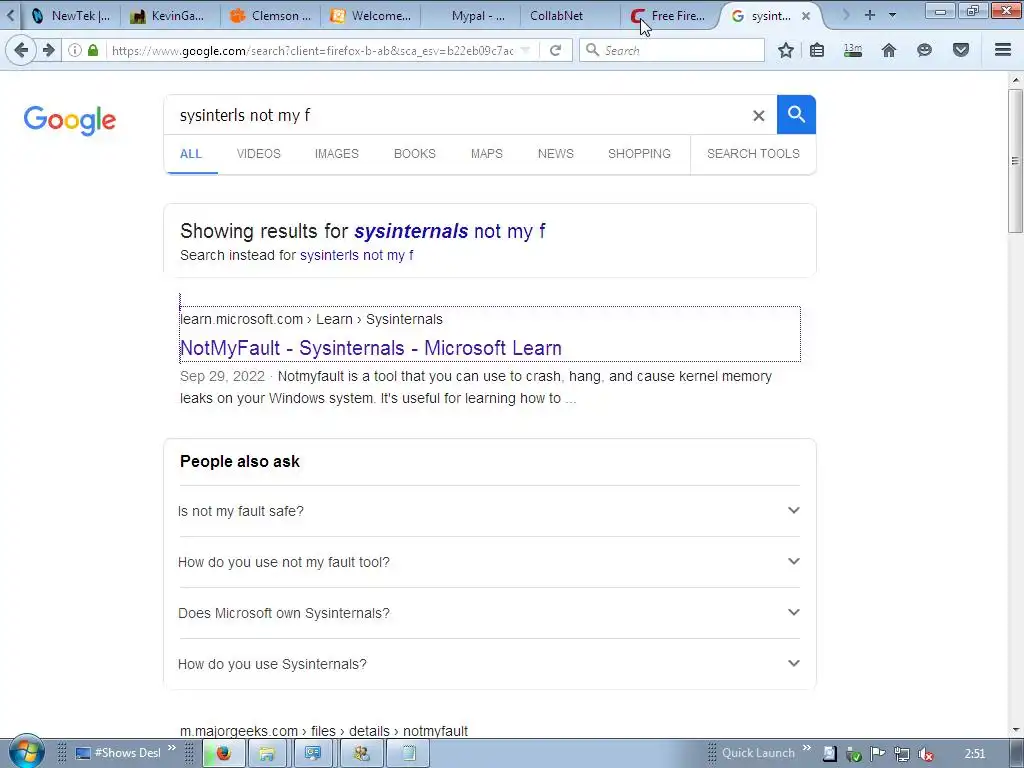Screen dimensions: 1024x768
Task: Select the NEWS search filter
Action: [556, 153]
